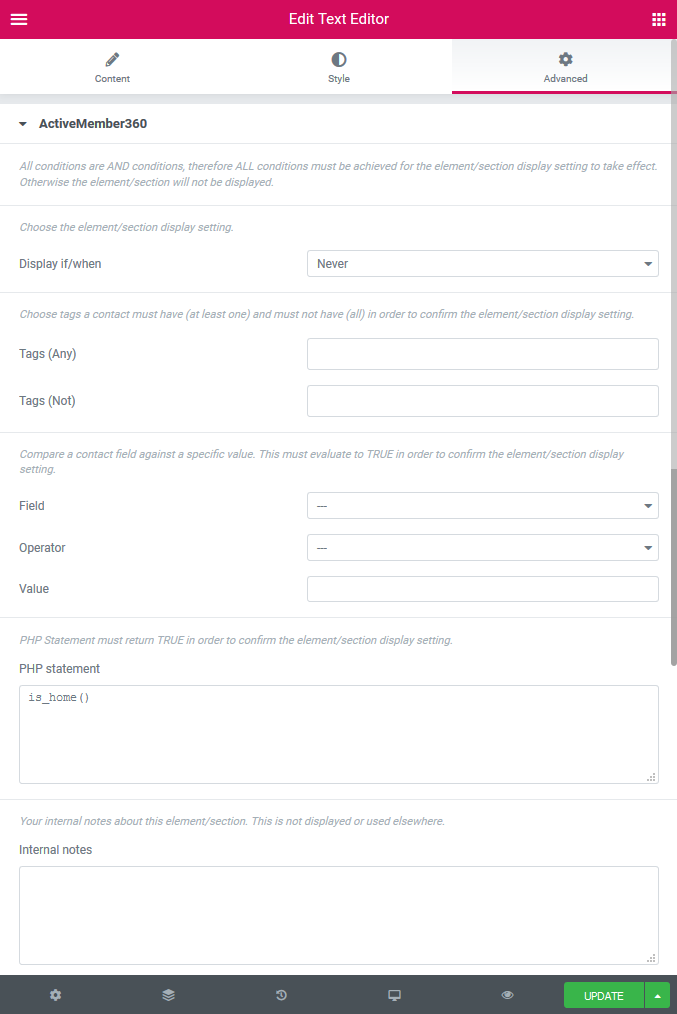Open the Navigator layers icon
The height and width of the screenshot is (1014, 677).
click(x=168, y=995)
